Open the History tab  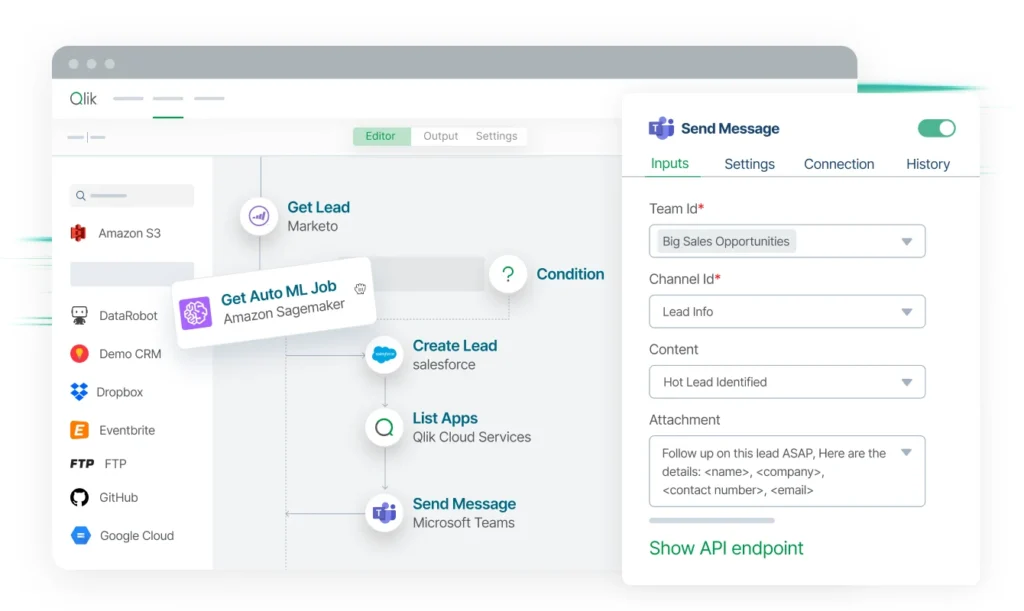click(x=927, y=164)
